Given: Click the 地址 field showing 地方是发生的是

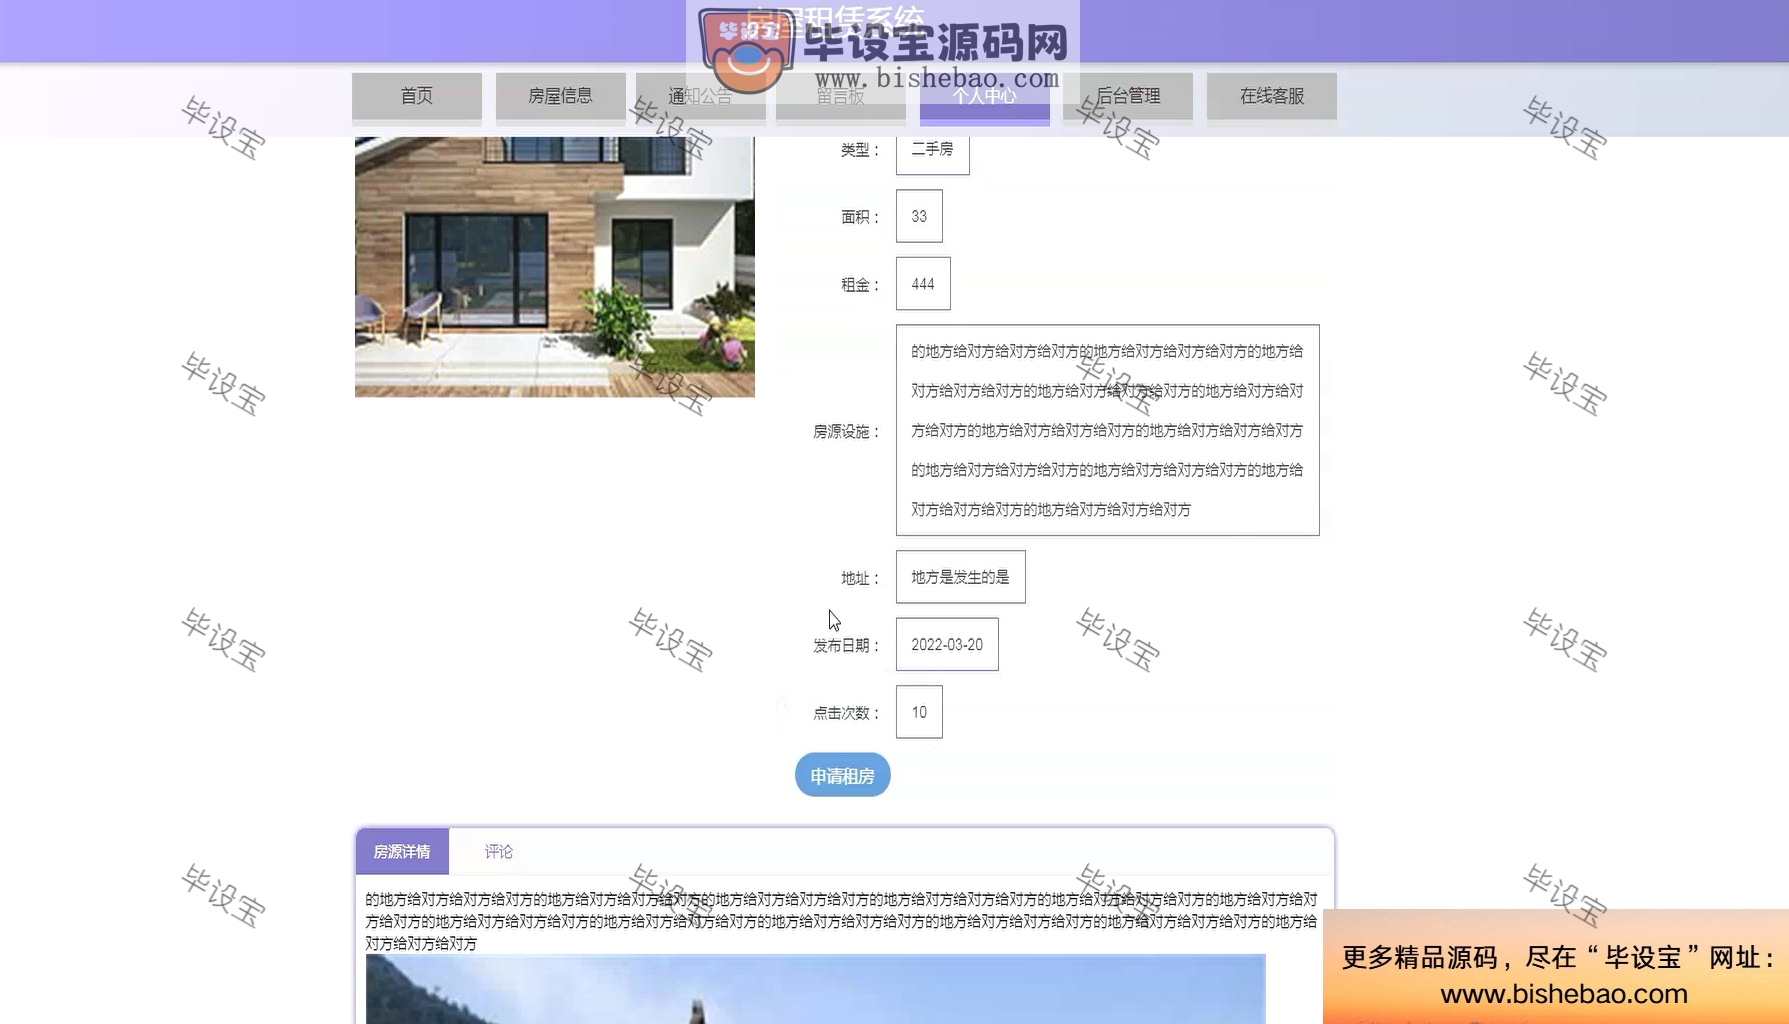Looking at the screenshot, I should coord(960,577).
